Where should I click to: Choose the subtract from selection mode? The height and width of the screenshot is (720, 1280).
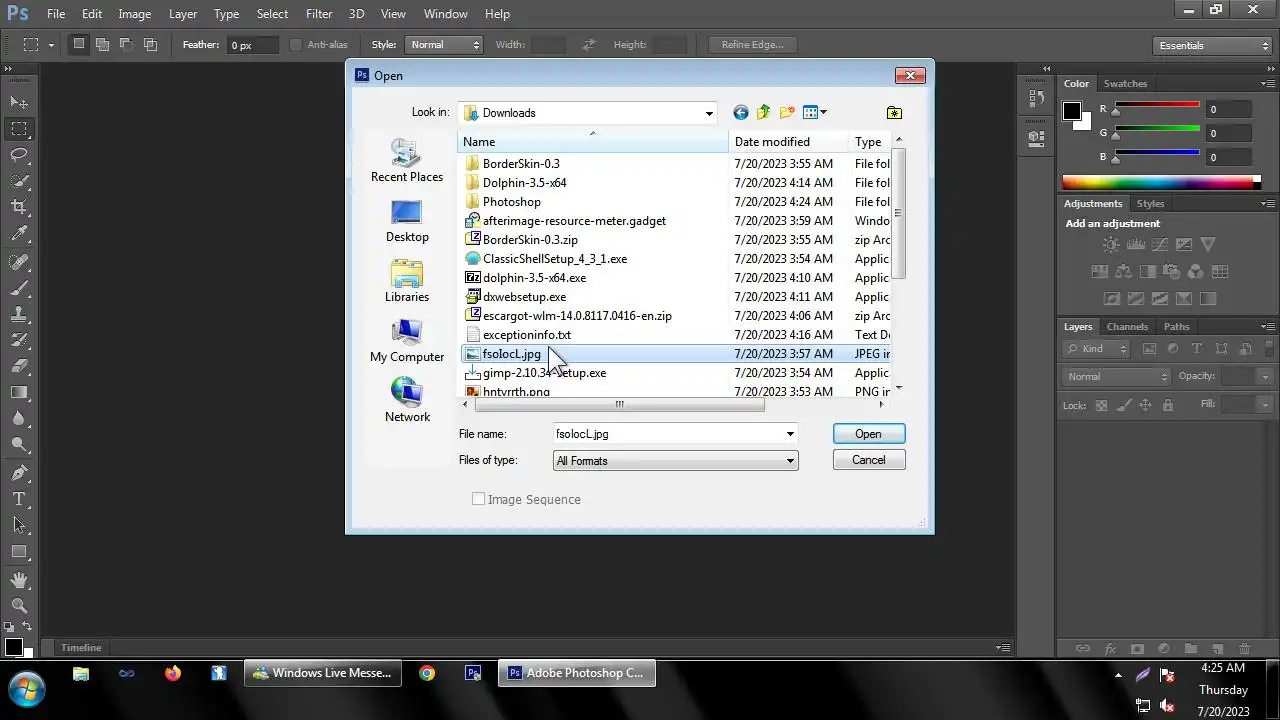click(127, 44)
